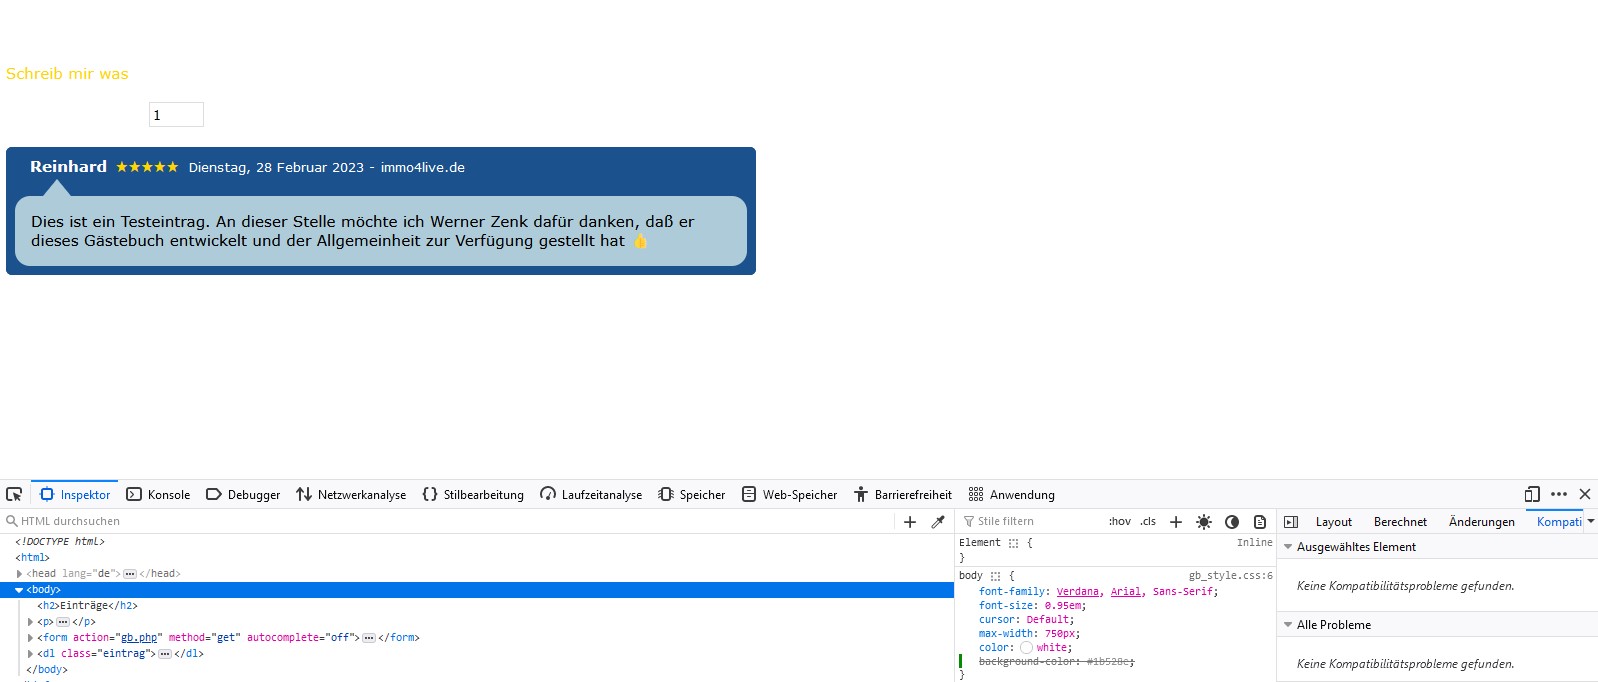Screen dimensions: 1598x682
Task: Expand the dl class eintrag node
Action: click(30, 654)
